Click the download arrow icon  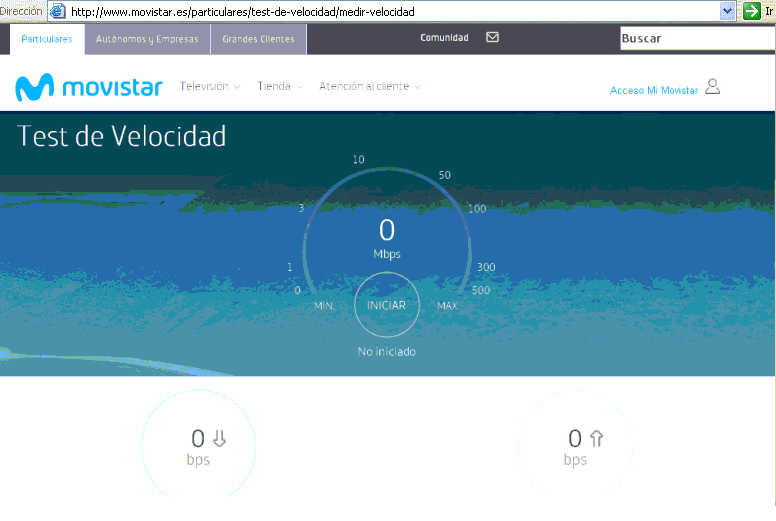pos(219,438)
